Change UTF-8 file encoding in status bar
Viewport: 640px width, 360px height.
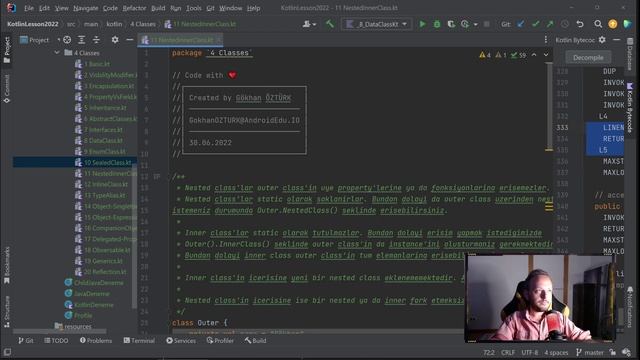(x=530, y=352)
